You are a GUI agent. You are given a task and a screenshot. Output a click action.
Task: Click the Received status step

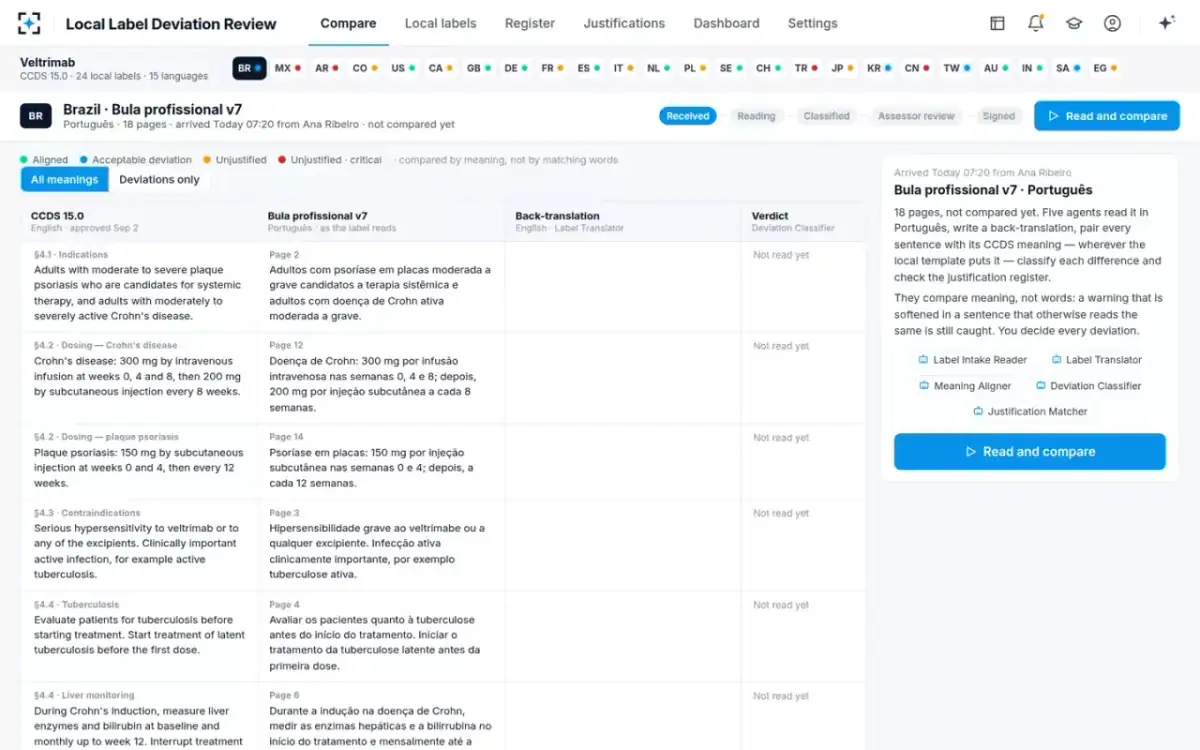[687, 116]
